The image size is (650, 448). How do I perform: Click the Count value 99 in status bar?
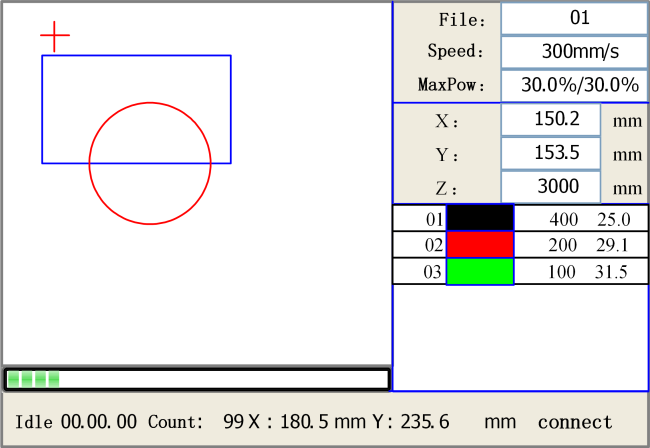coord(234,422)
